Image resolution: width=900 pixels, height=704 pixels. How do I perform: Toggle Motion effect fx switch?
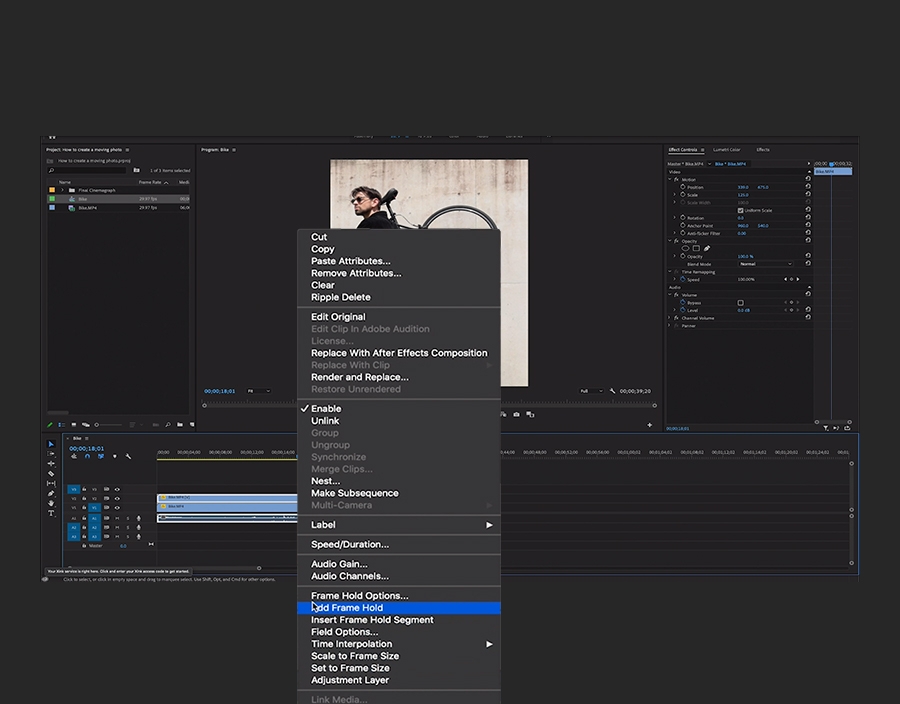[x=676, y=180]
